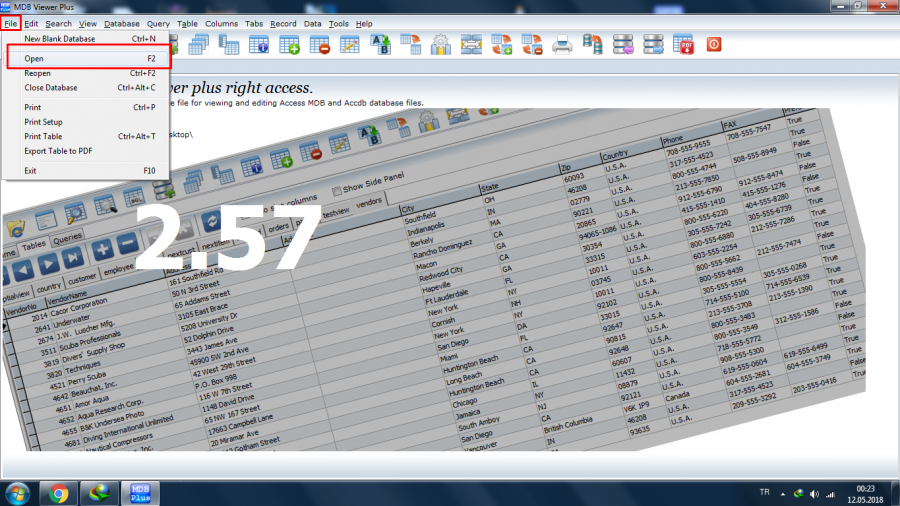The height and width of the screenshot is (506, 900).
Task: Click the sort A-B toolbar icon
Action: [381, 44]
